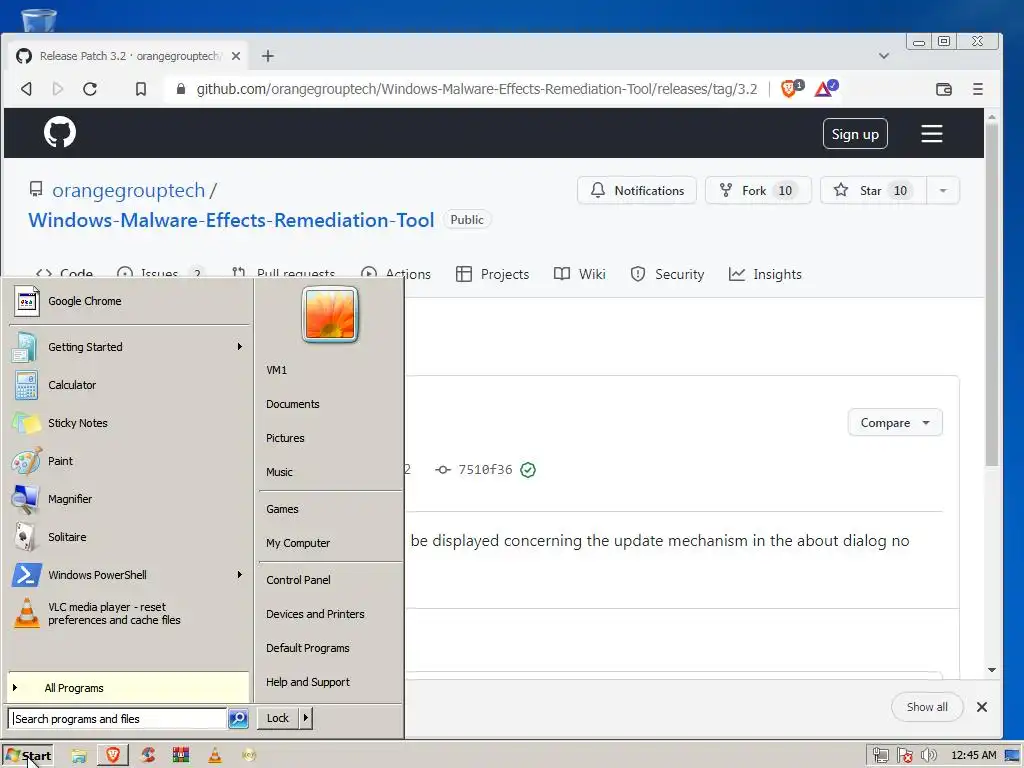Open the browser main menu icon
The image size is (1024, 768).
coord(978,89)
